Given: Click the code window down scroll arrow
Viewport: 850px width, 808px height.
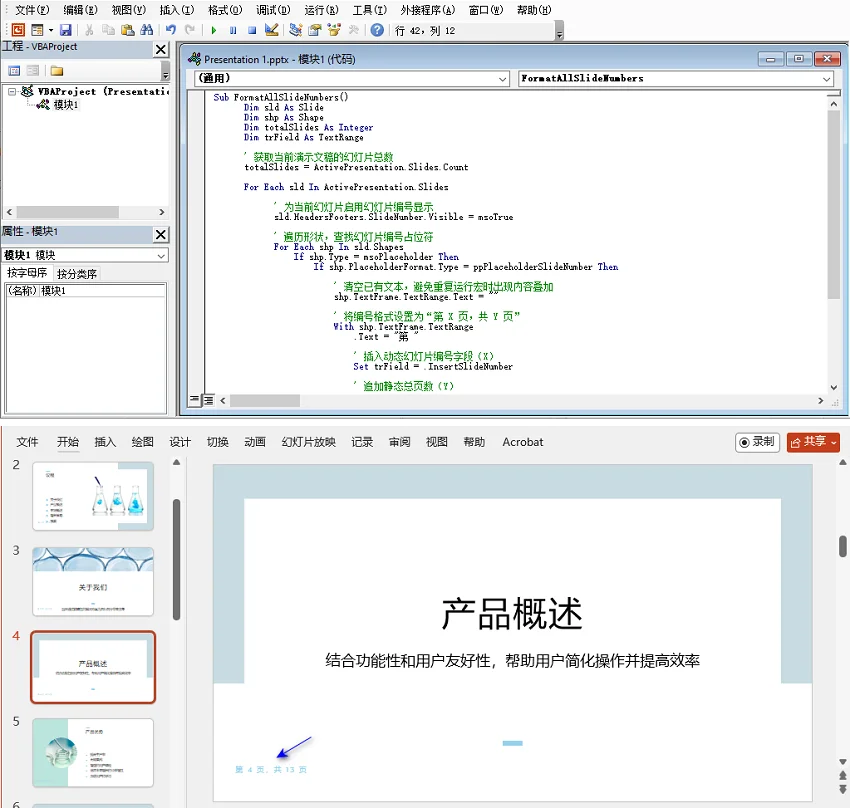Looking at the screenshot, I should (834, 387).
